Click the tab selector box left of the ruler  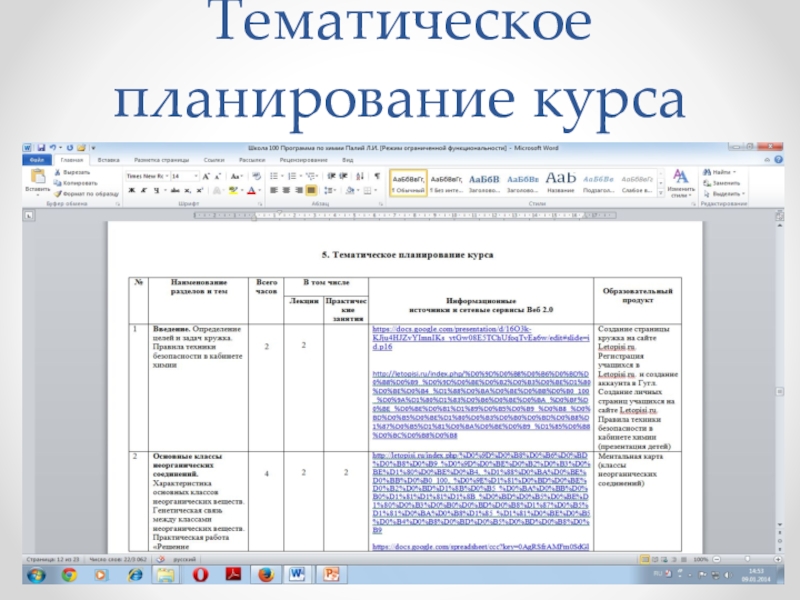[29, 216]
